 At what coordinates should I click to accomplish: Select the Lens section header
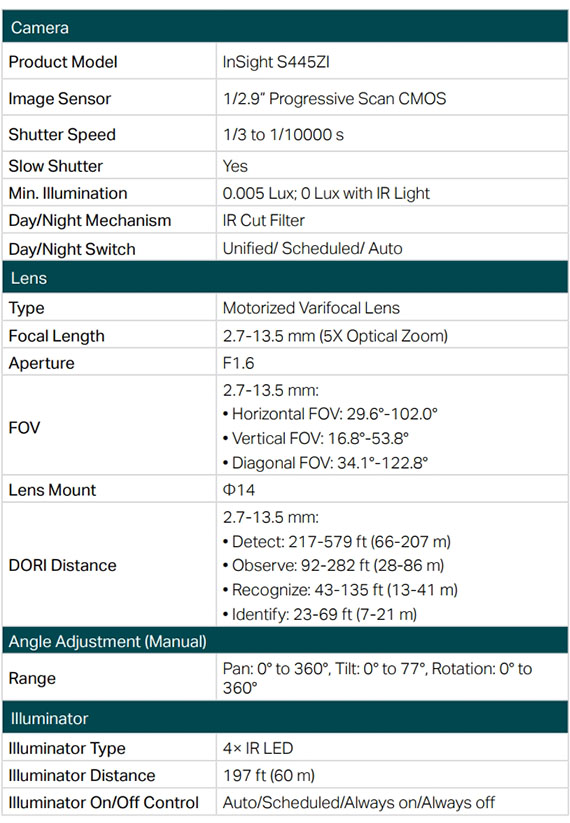coord(285,278)
